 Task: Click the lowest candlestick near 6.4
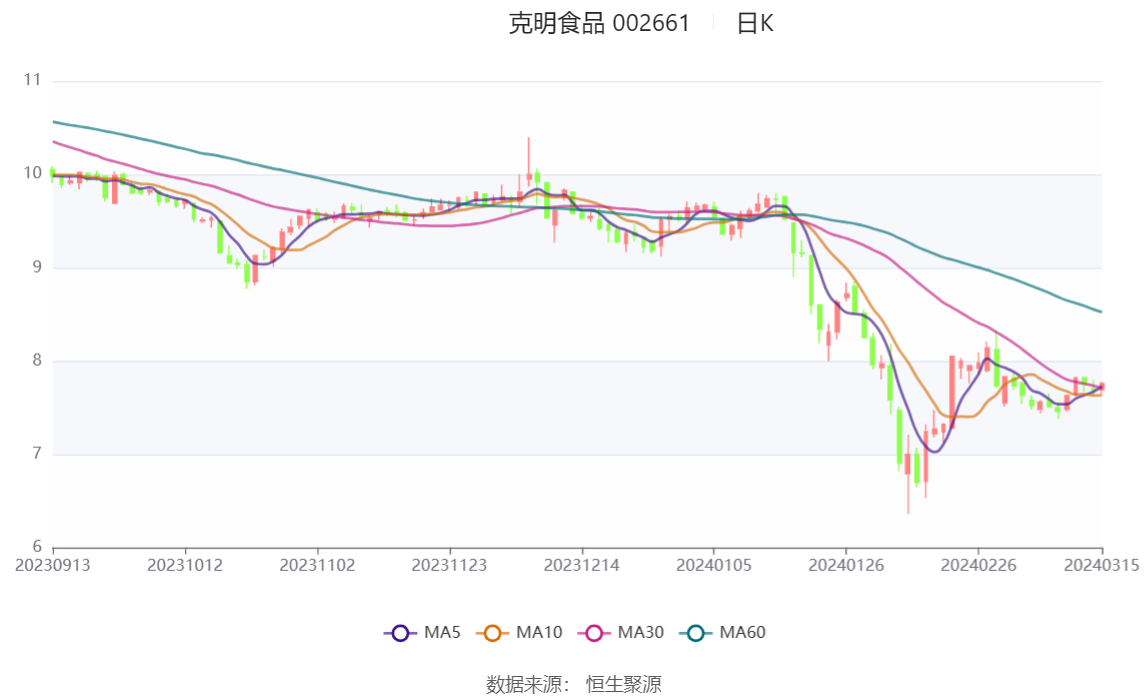(x=908, y=474)
